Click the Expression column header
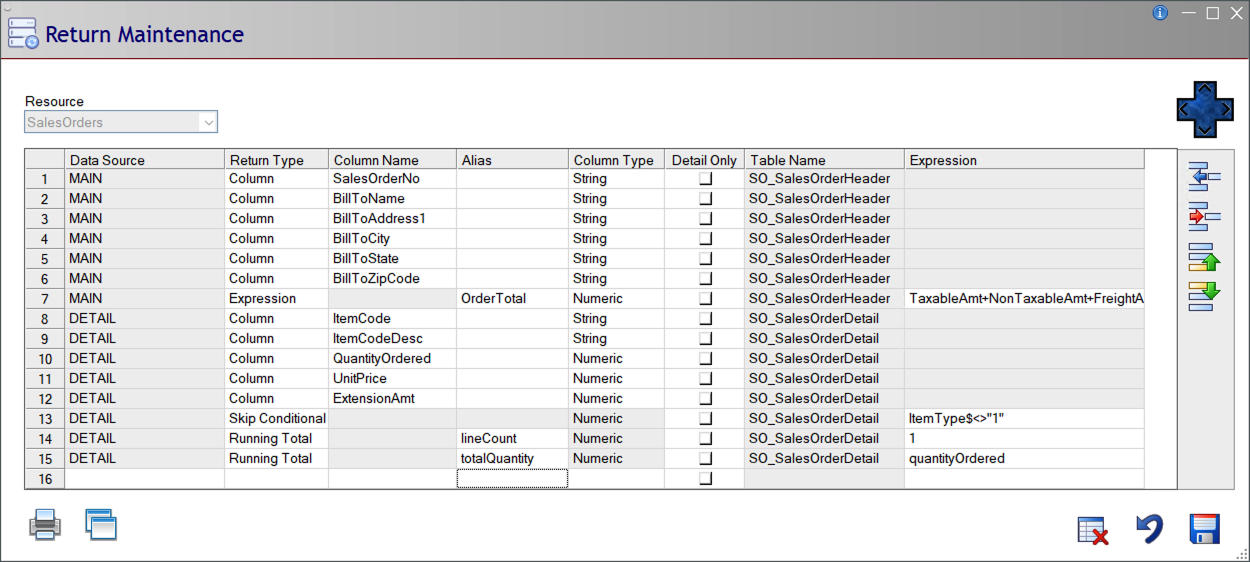 pyautogui.click(x=1024, y=160)
